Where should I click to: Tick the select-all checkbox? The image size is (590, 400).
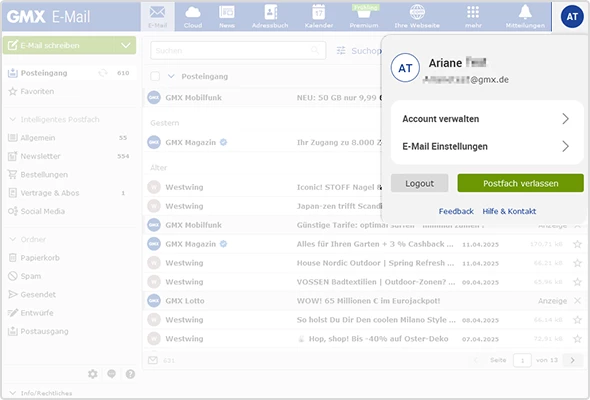tap(155, 76)
